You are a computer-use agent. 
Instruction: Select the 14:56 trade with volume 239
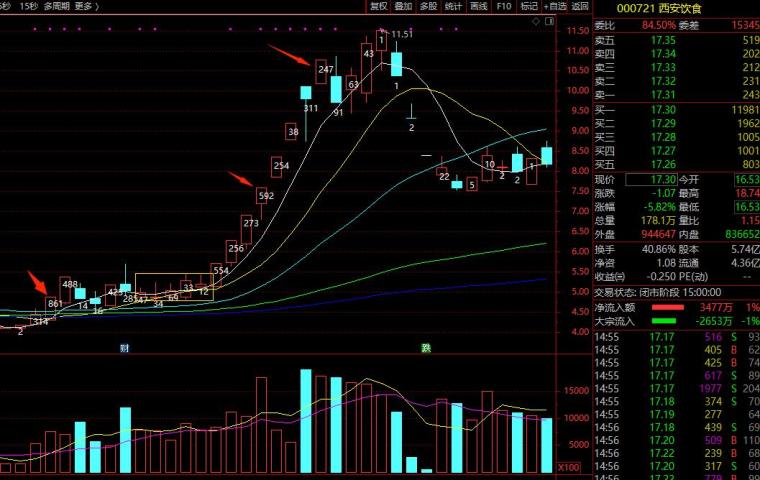[x=677, y=453]
